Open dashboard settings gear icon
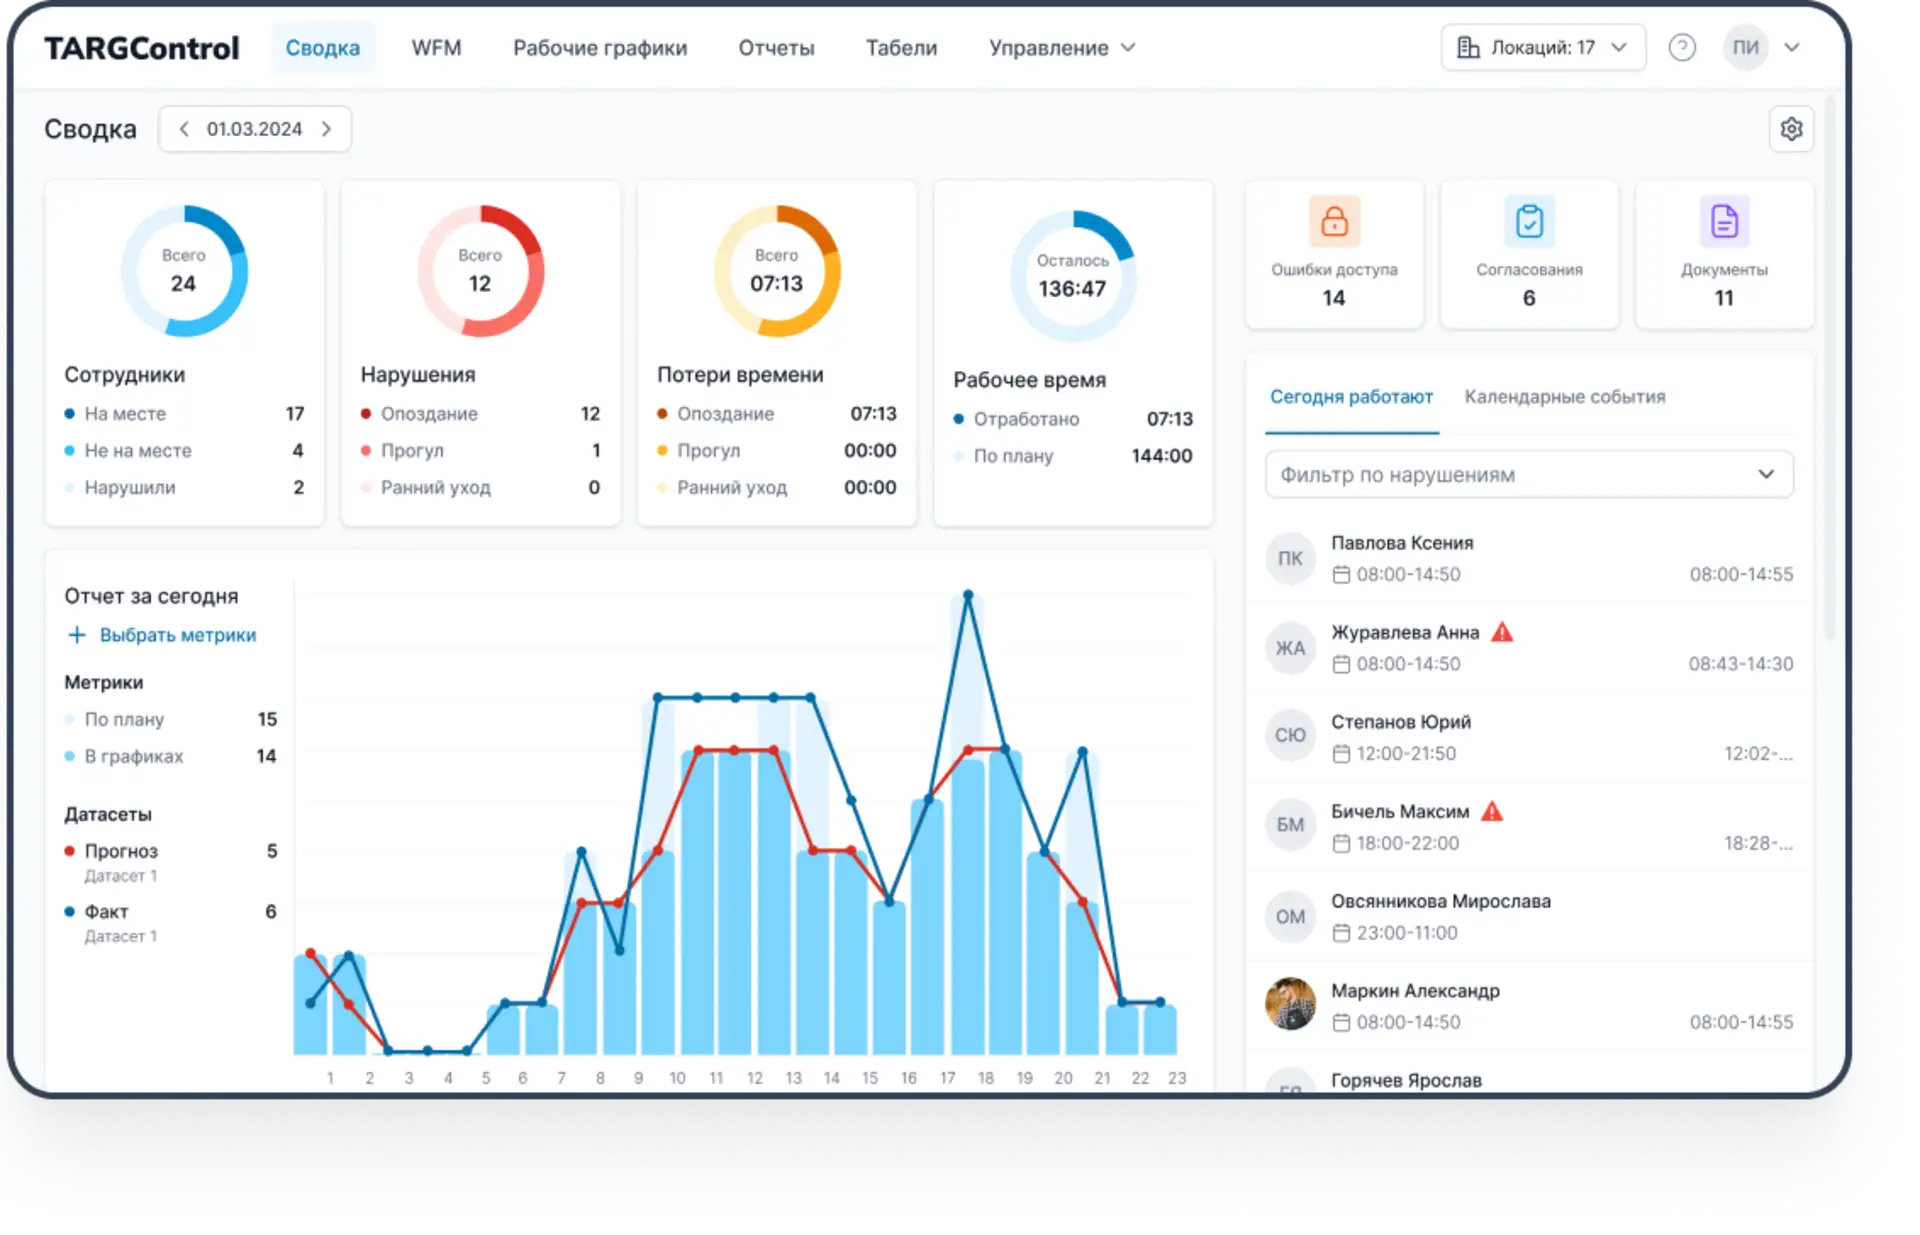 coord(1791,129)
